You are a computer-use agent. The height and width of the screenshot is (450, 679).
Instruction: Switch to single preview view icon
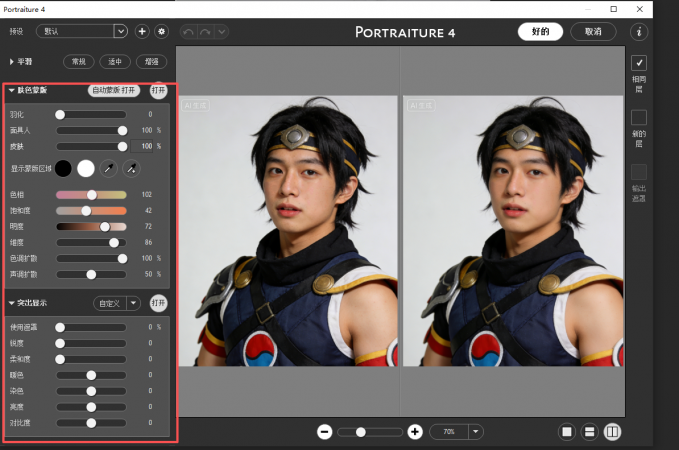(x=567, y=432)
